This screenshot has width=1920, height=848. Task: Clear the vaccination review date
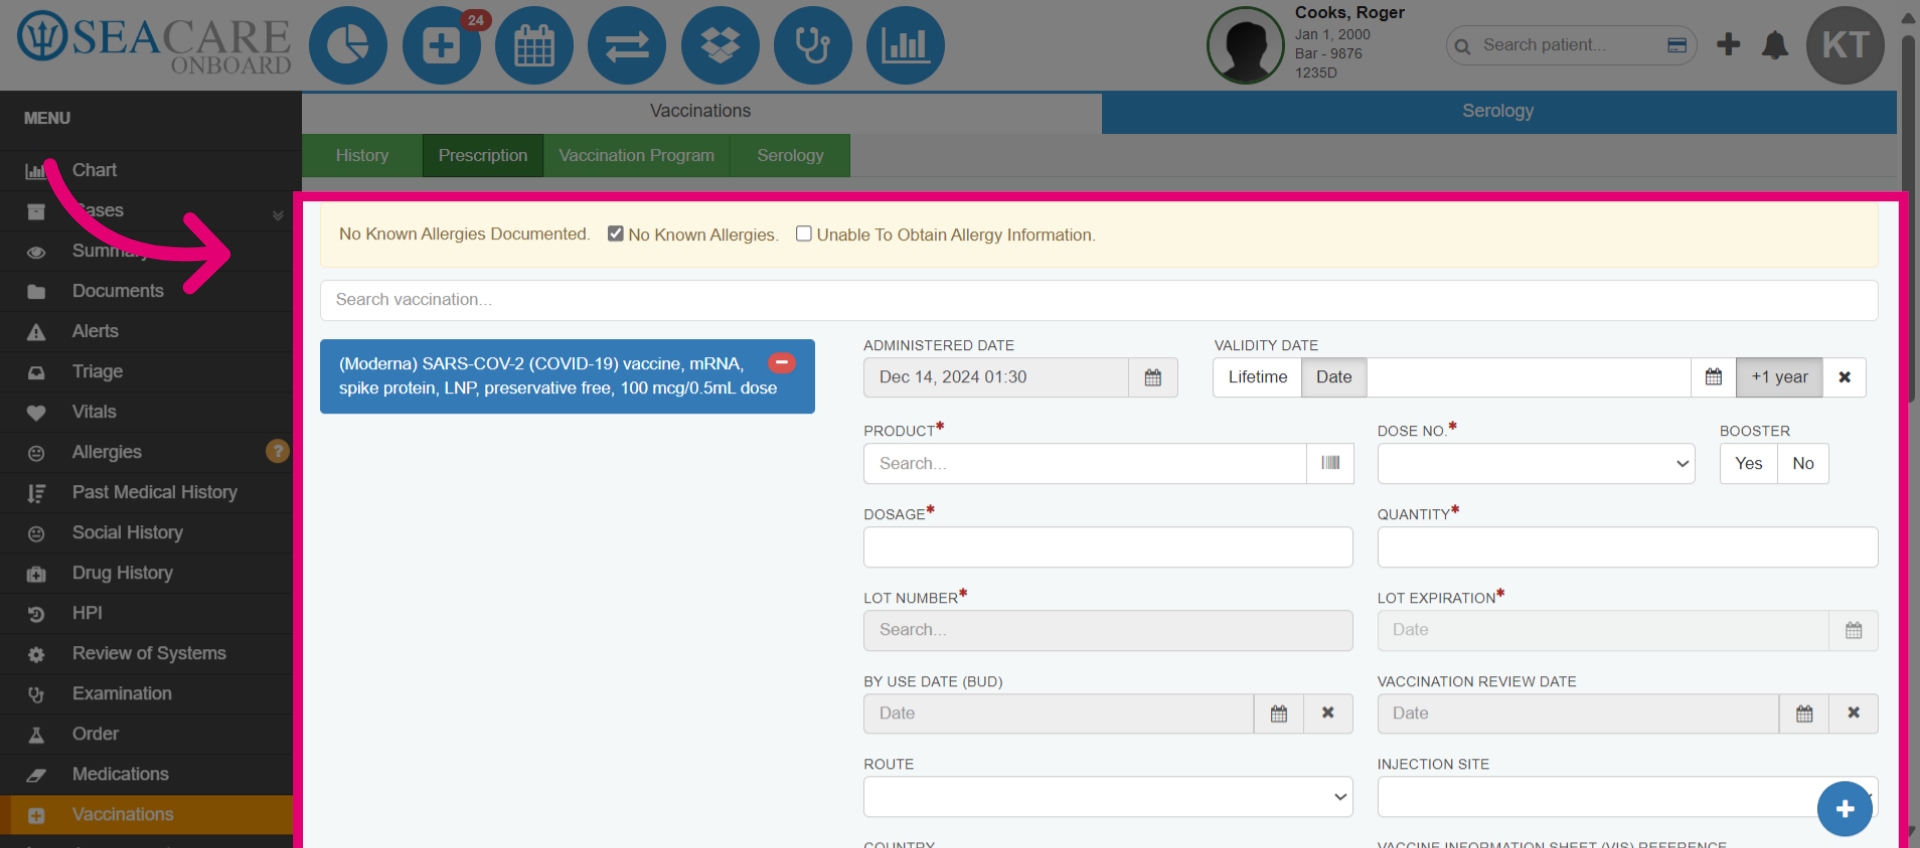(1853, 713)
